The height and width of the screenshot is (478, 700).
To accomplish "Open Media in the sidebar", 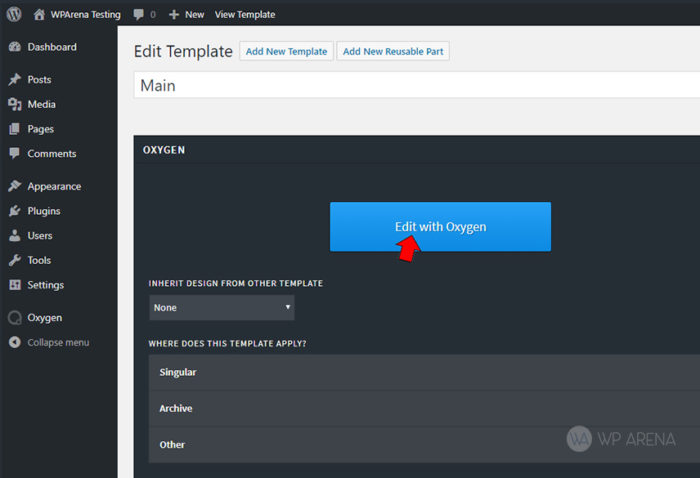I will pos(42,104).
